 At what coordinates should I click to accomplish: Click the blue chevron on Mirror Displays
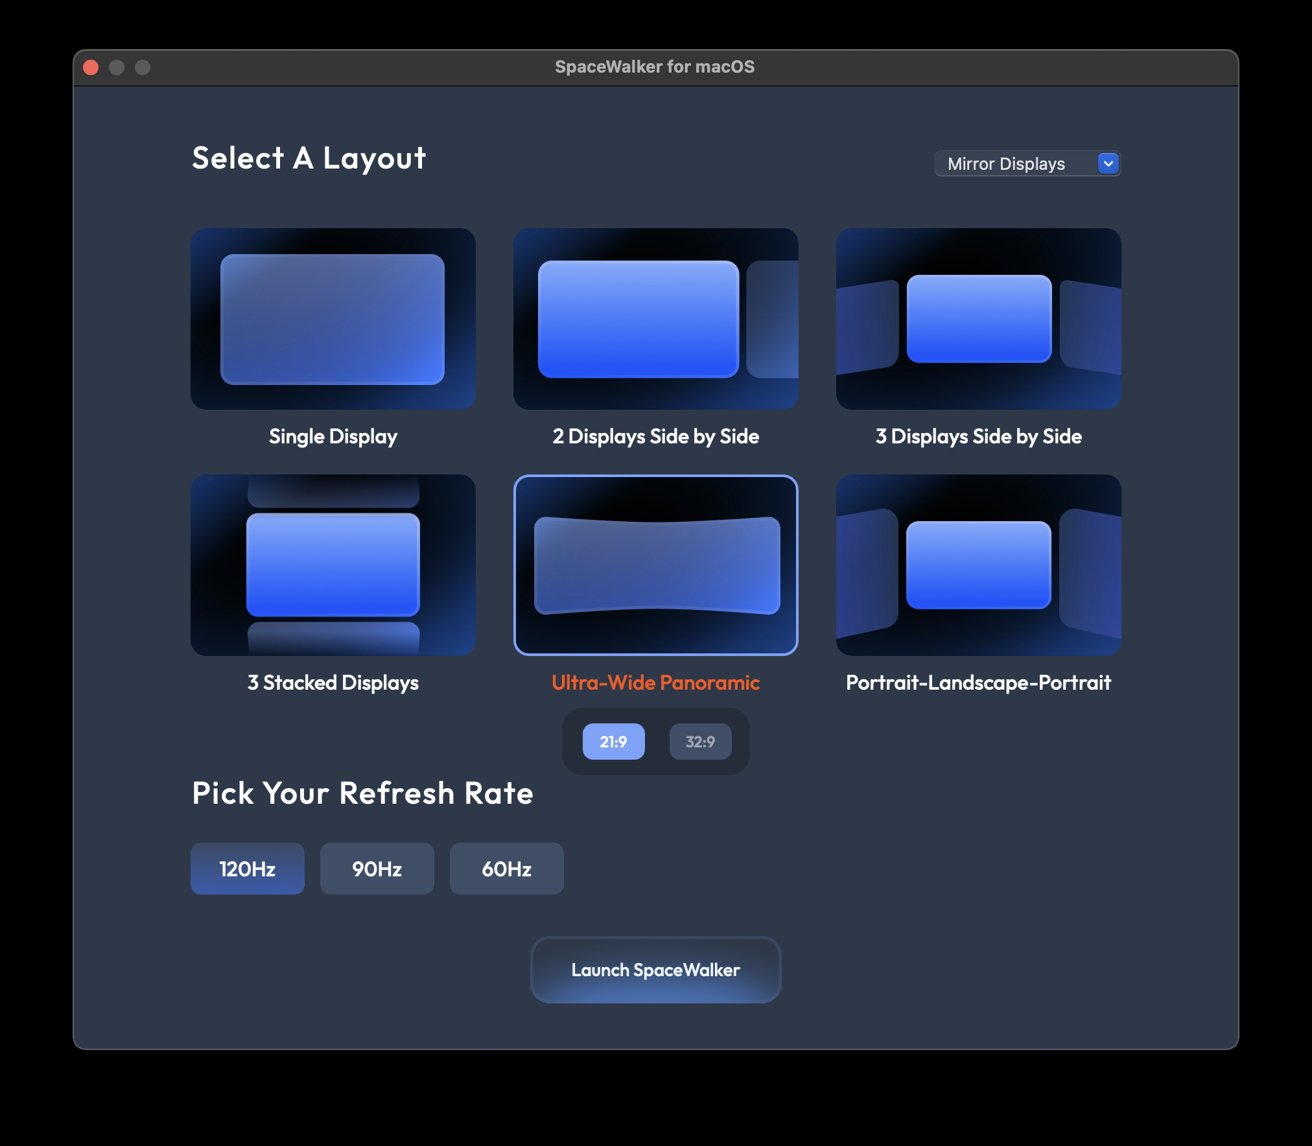(1108, 163)
